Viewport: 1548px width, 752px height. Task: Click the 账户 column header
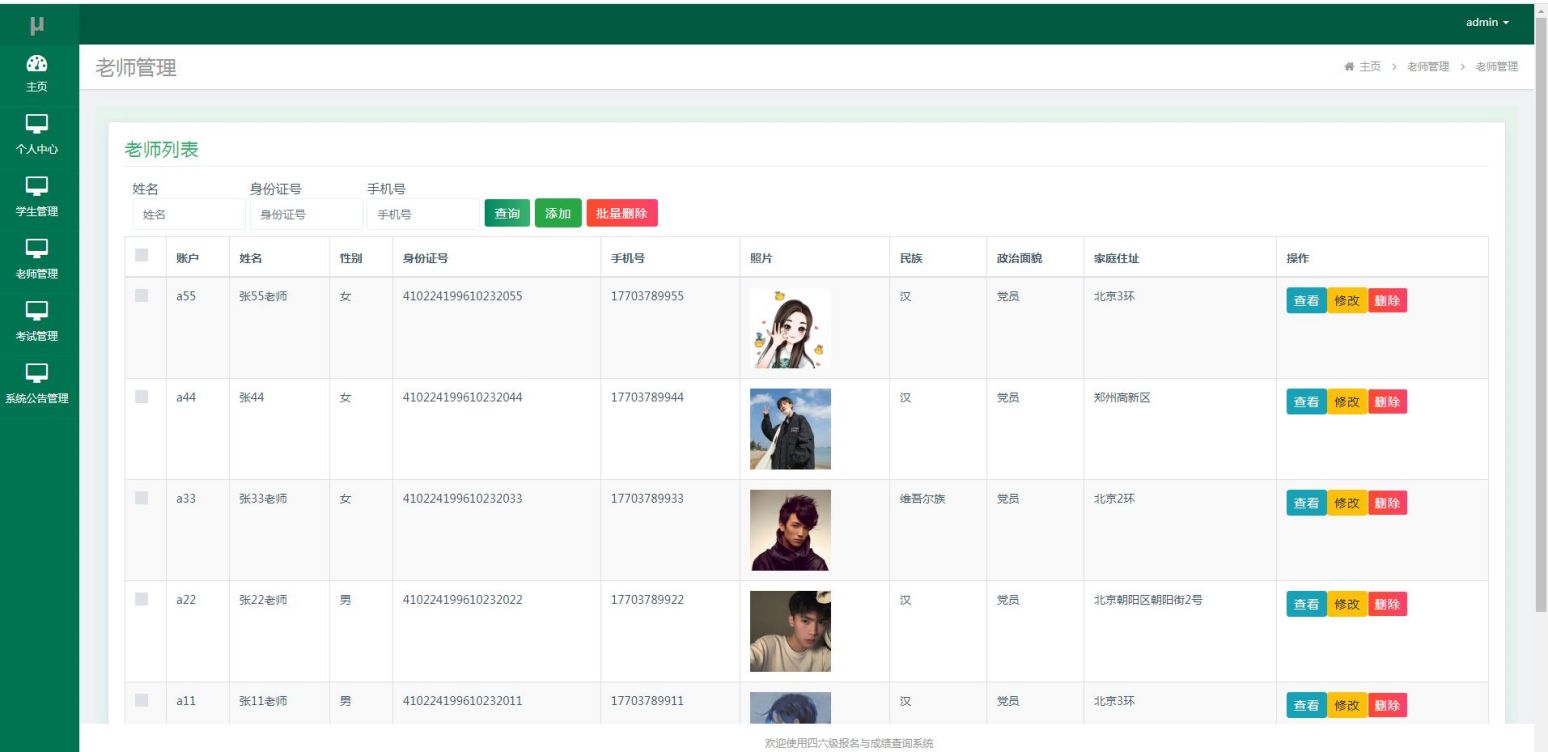point(187,258)
